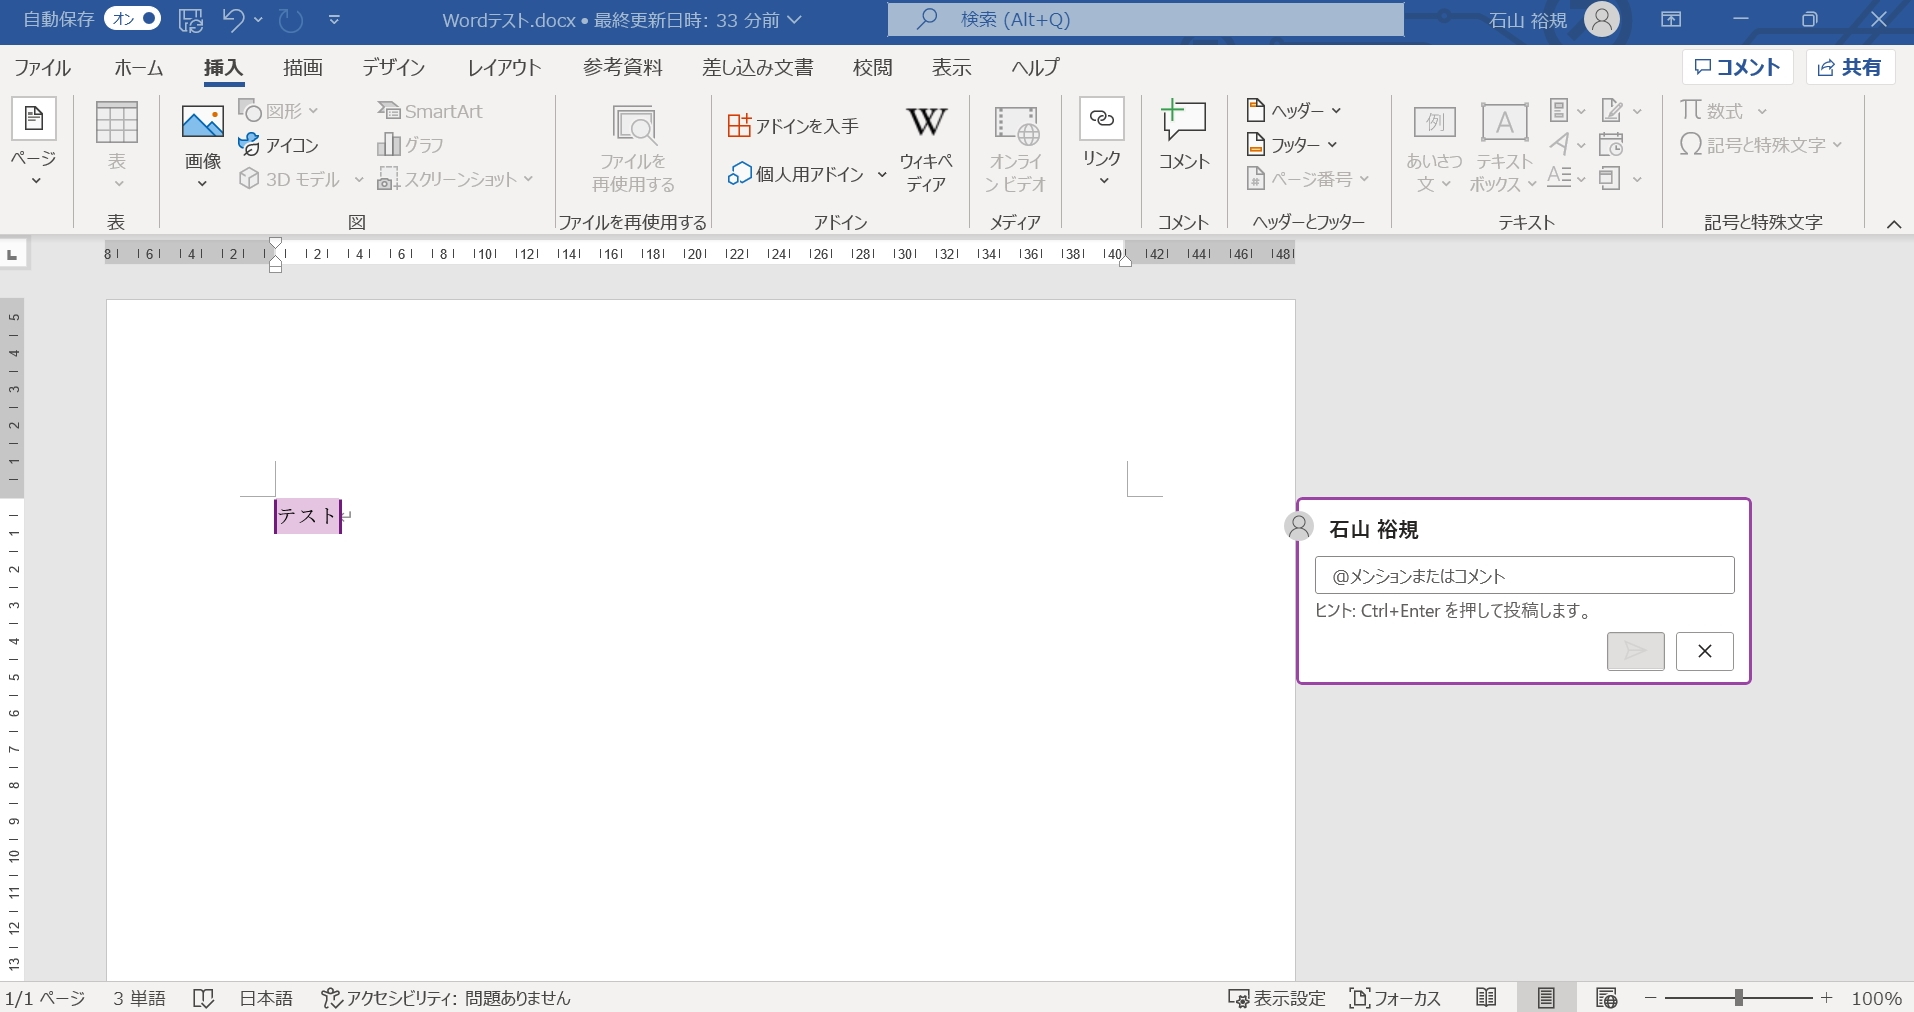
Task: Insert a テキスト ボックス
Action: coord(1504,148)
